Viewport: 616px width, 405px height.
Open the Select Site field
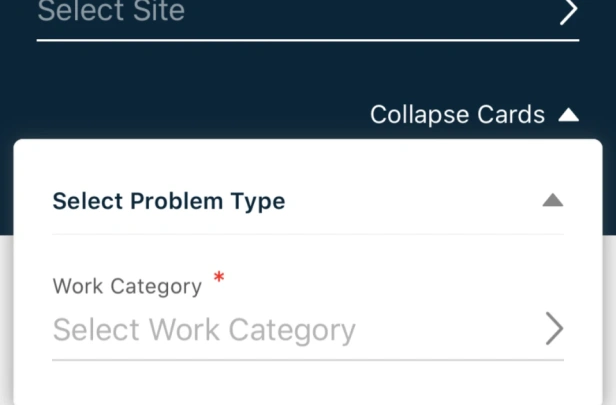[308, 16]
